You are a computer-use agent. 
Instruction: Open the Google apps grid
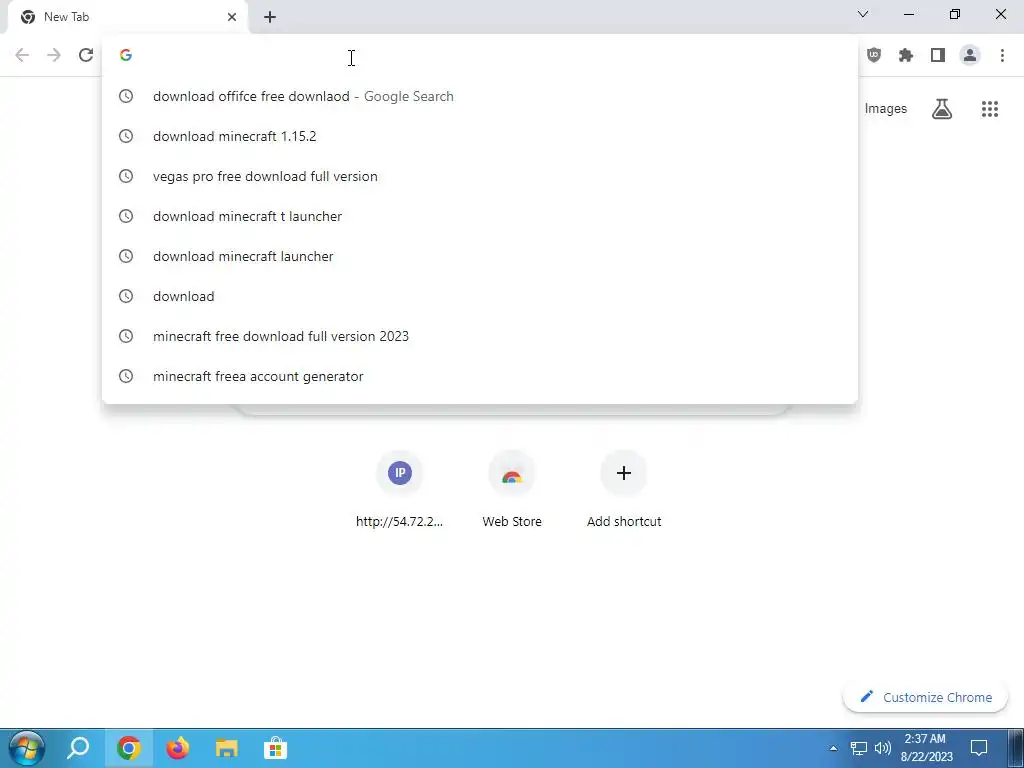990,109
